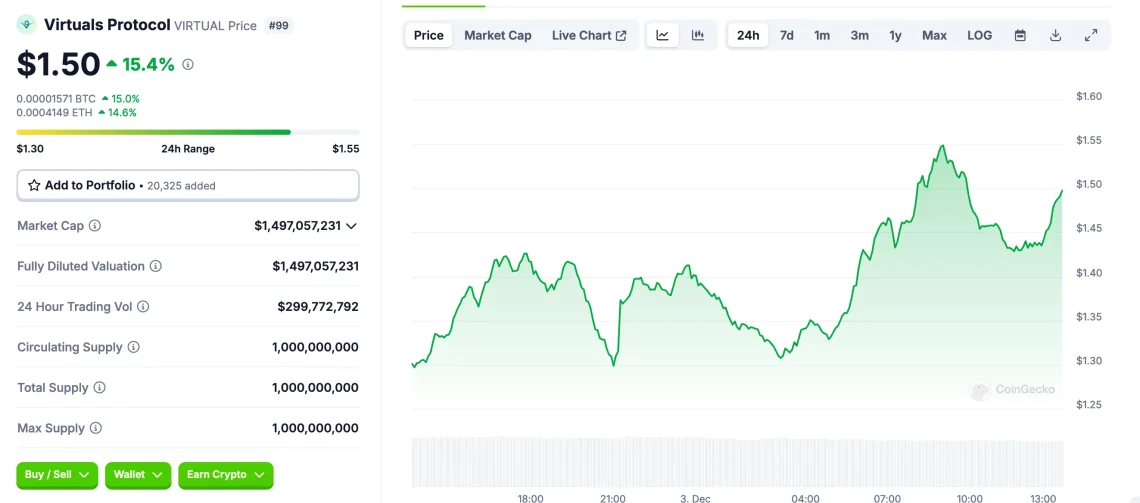Click the $1.30 range low value
The image size is (1140, 503).
30,149
